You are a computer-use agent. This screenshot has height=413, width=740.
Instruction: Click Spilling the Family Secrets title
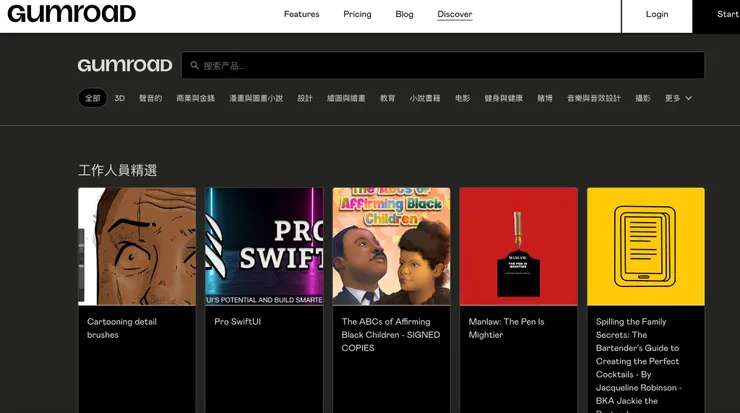639,364
